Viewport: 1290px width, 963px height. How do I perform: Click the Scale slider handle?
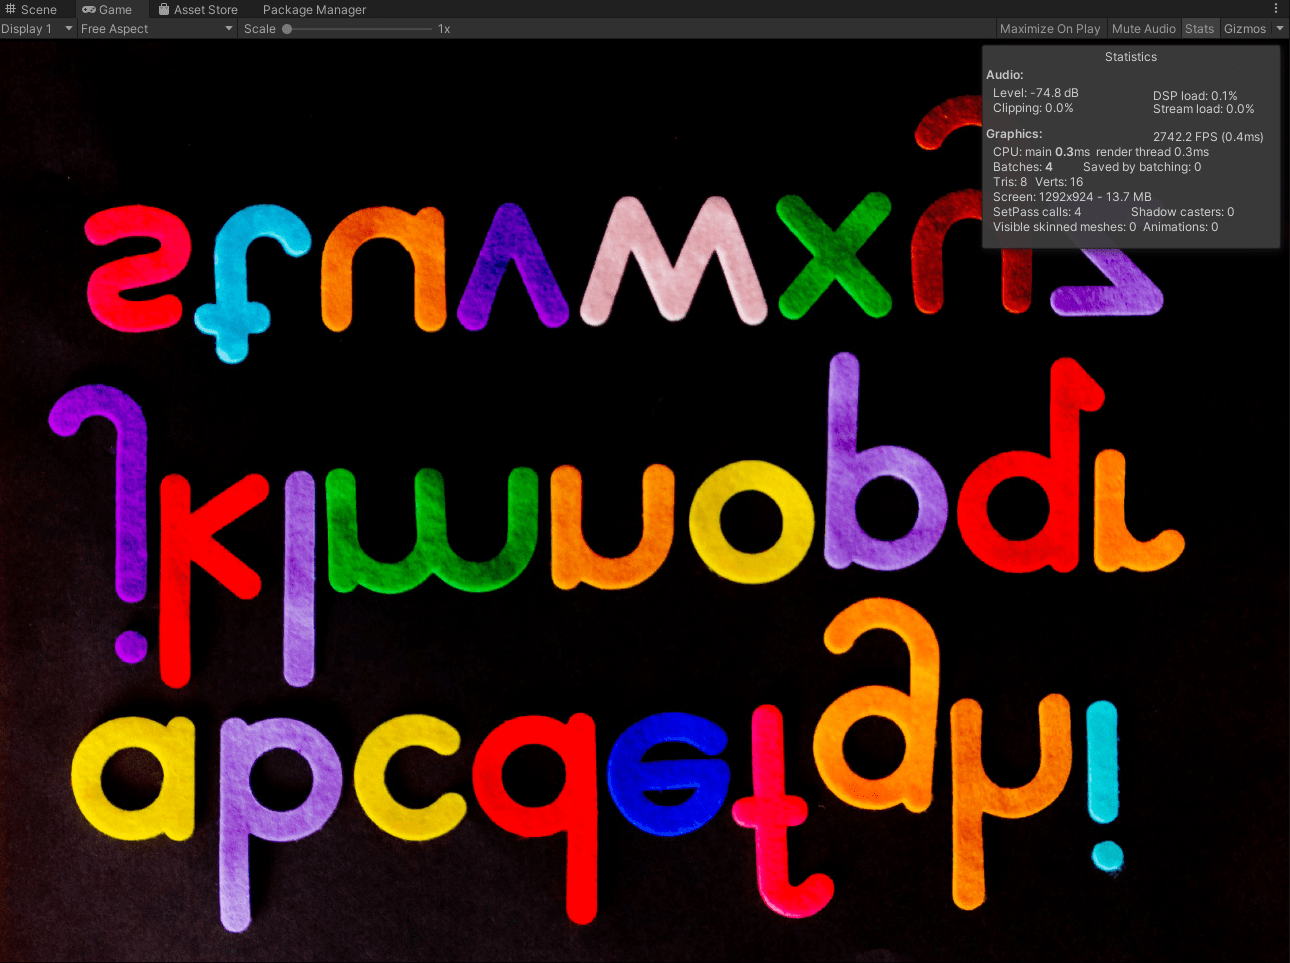[x=287, y=28]
